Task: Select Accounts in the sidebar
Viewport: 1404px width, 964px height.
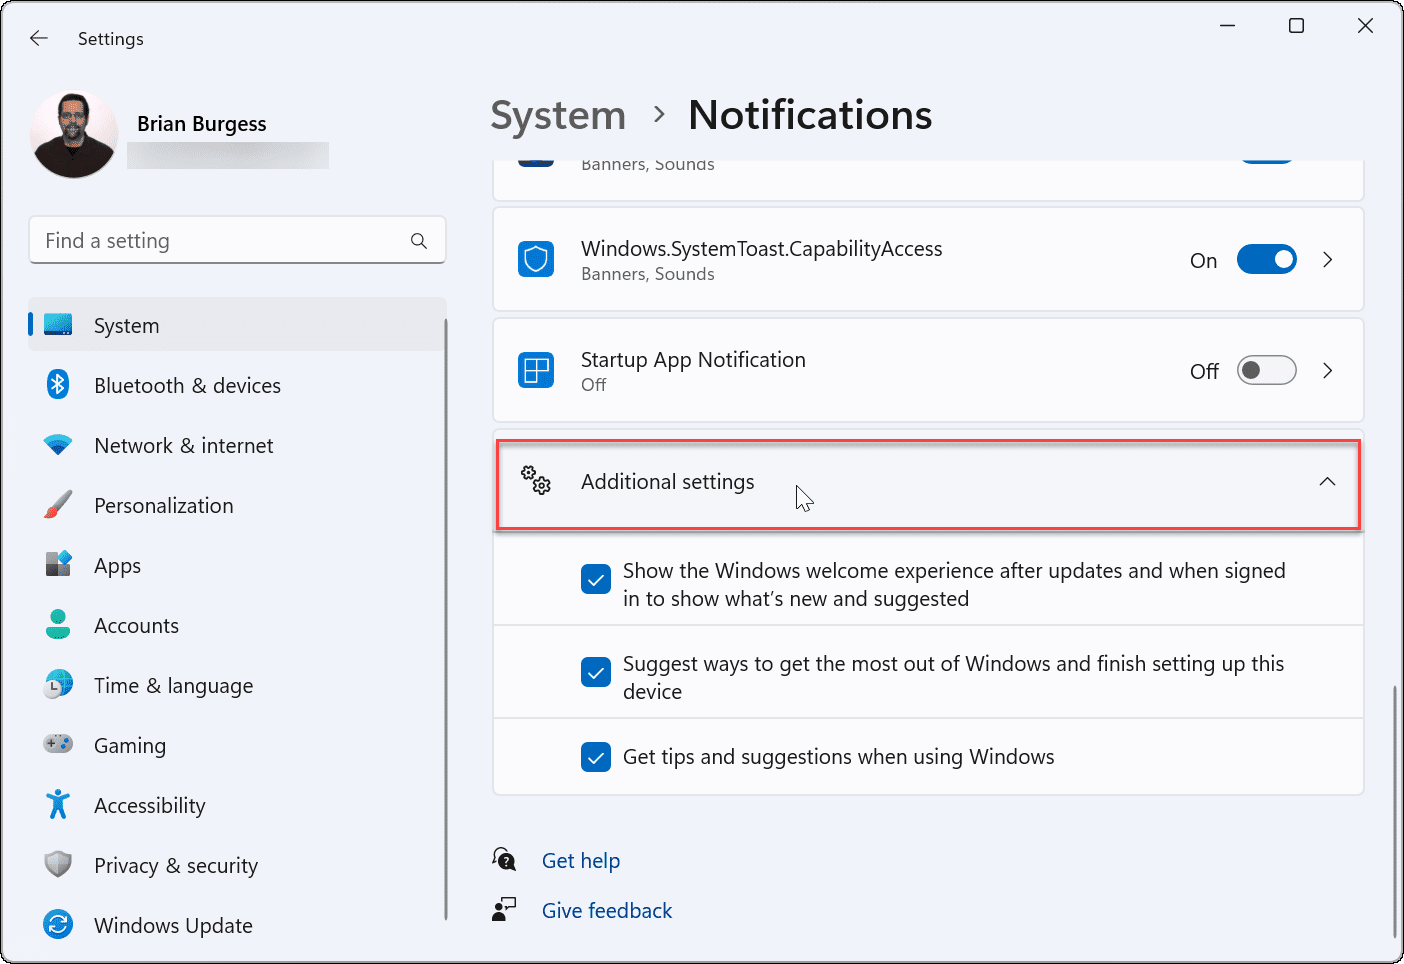Action: pyautogui.click(x=136, y=625)
